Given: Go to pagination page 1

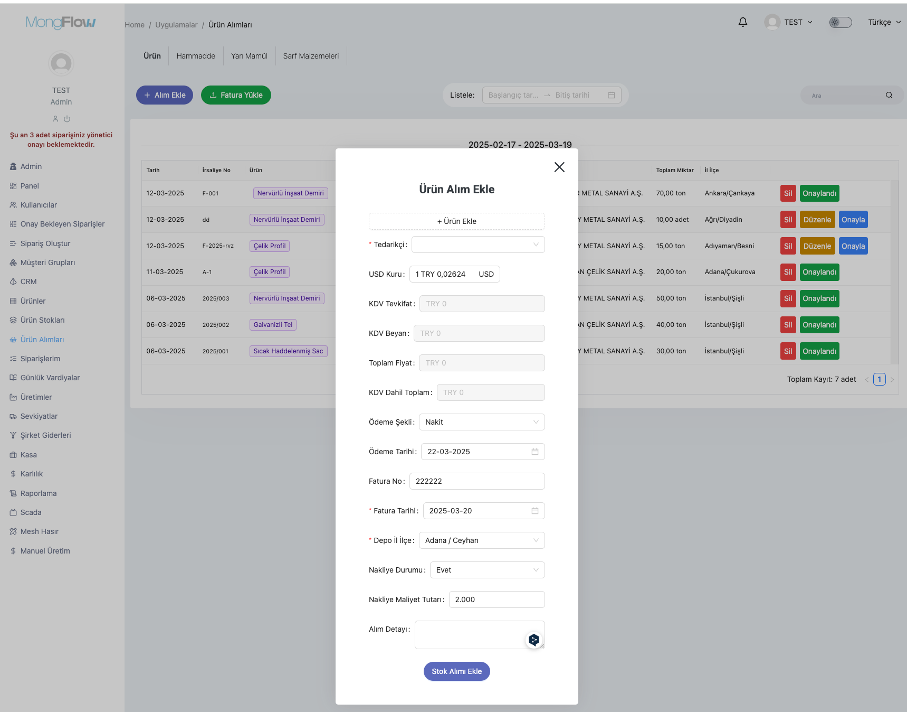Looking at the screenshot, I should pyautogui.click(x=879, y=380).
